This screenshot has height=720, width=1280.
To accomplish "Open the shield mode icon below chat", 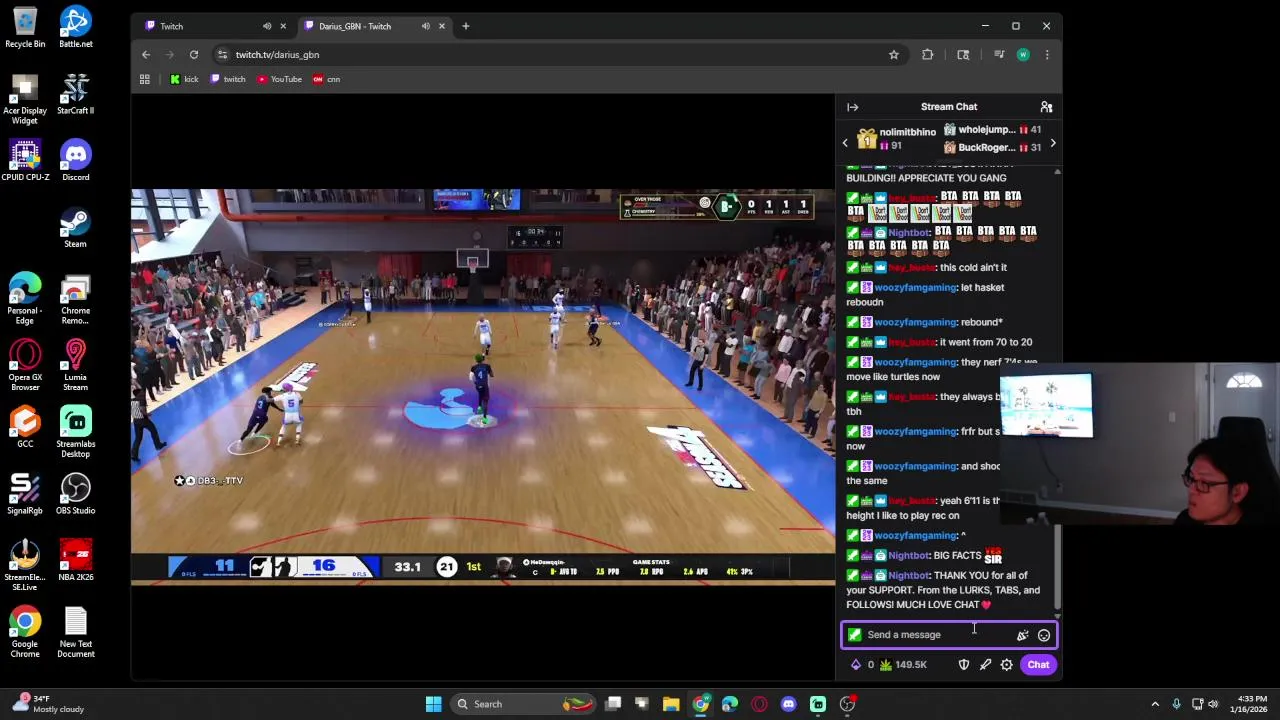I will point(964,665).
